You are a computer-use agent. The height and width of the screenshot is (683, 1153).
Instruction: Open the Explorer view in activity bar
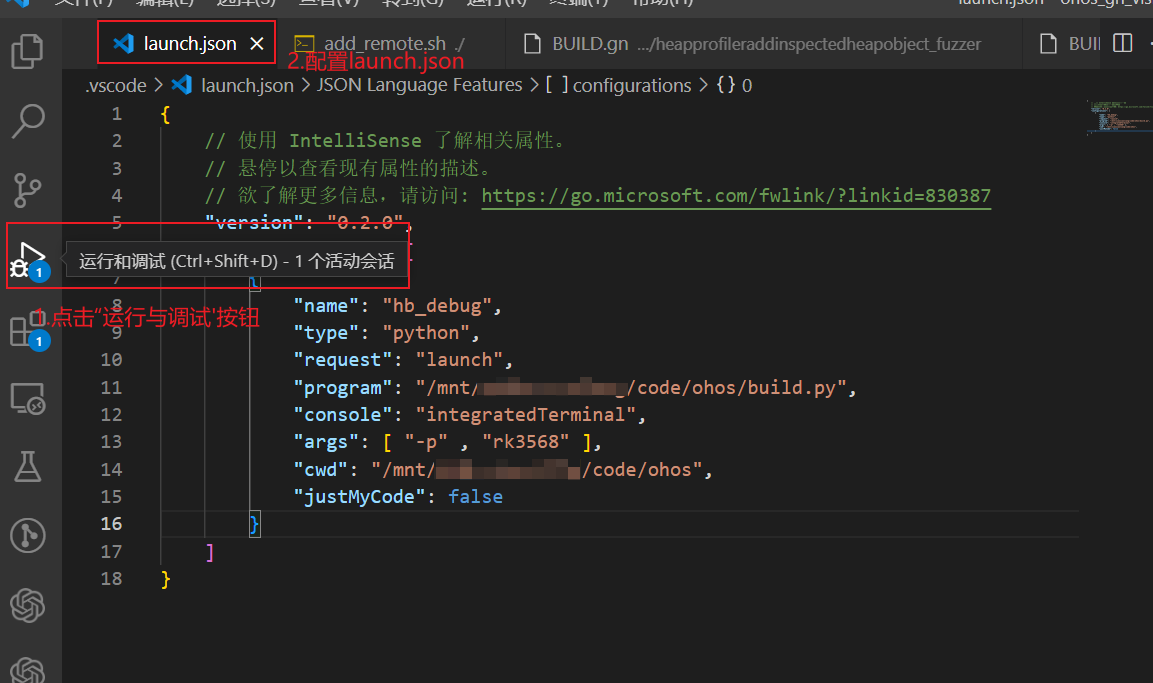pos(27,51)
